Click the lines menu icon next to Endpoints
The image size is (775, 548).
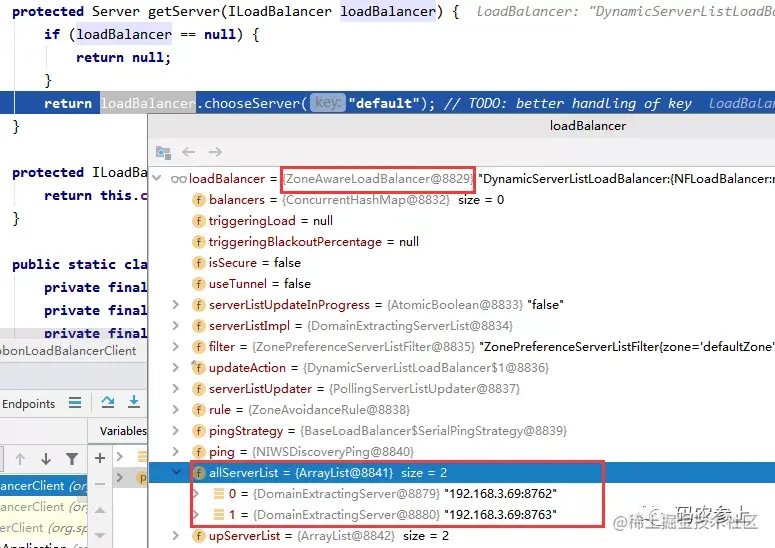75,403
